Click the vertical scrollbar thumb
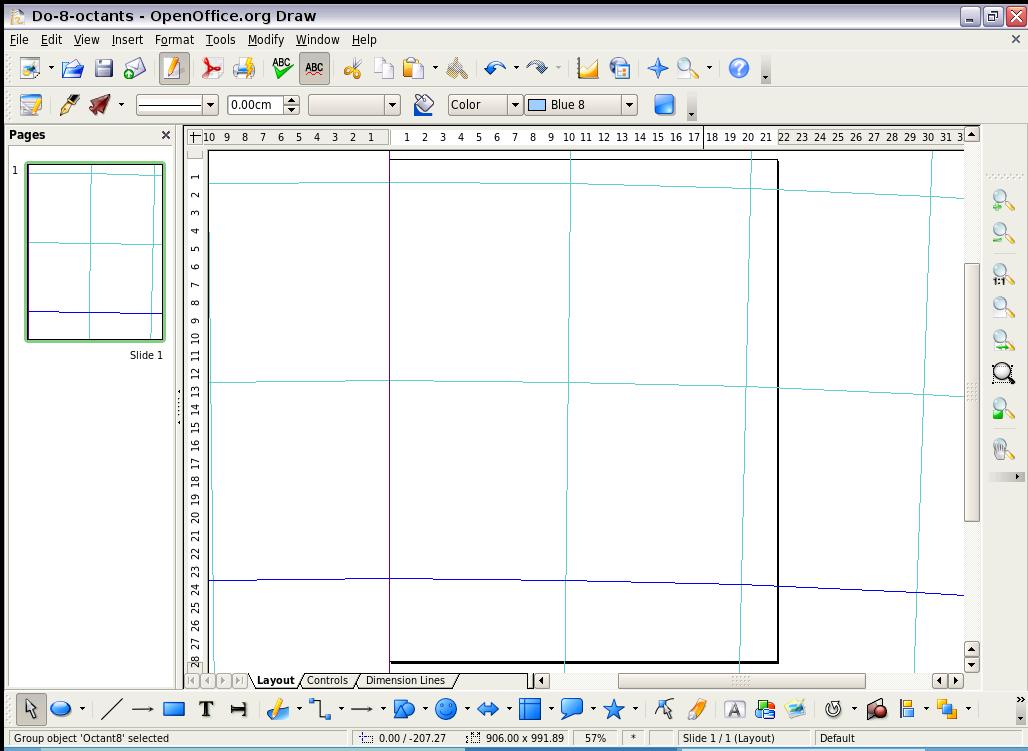 point(972,392)
